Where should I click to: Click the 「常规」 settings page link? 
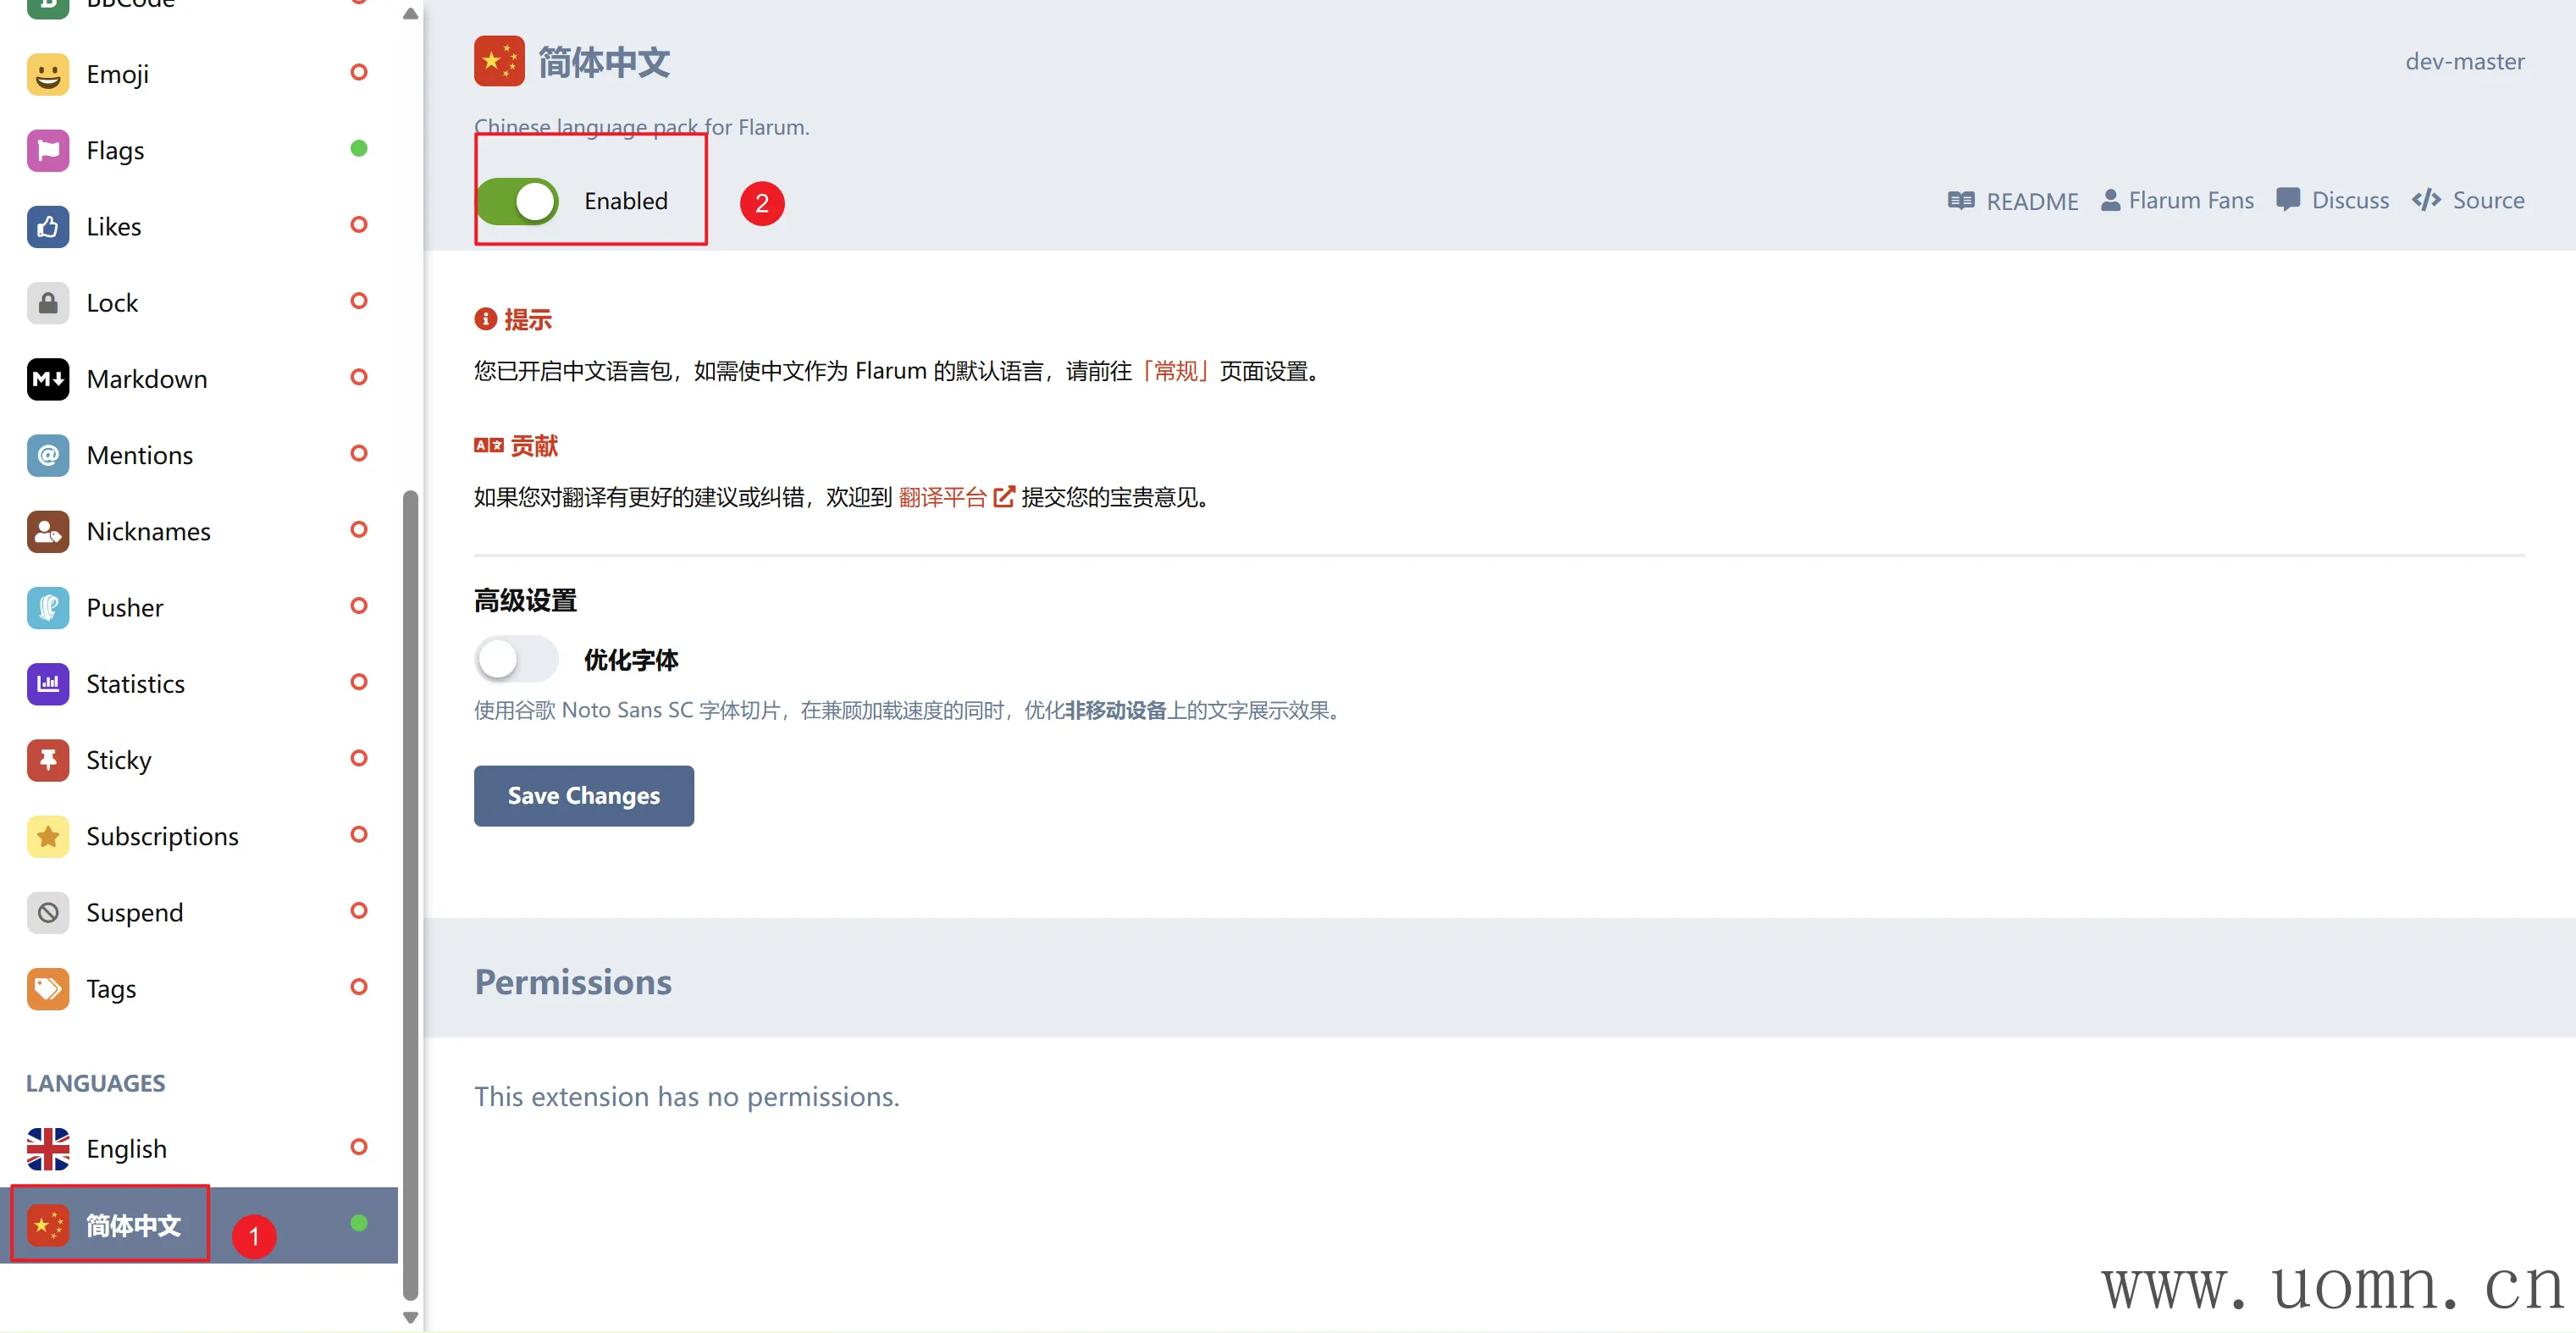click(x=1175, y=371)
